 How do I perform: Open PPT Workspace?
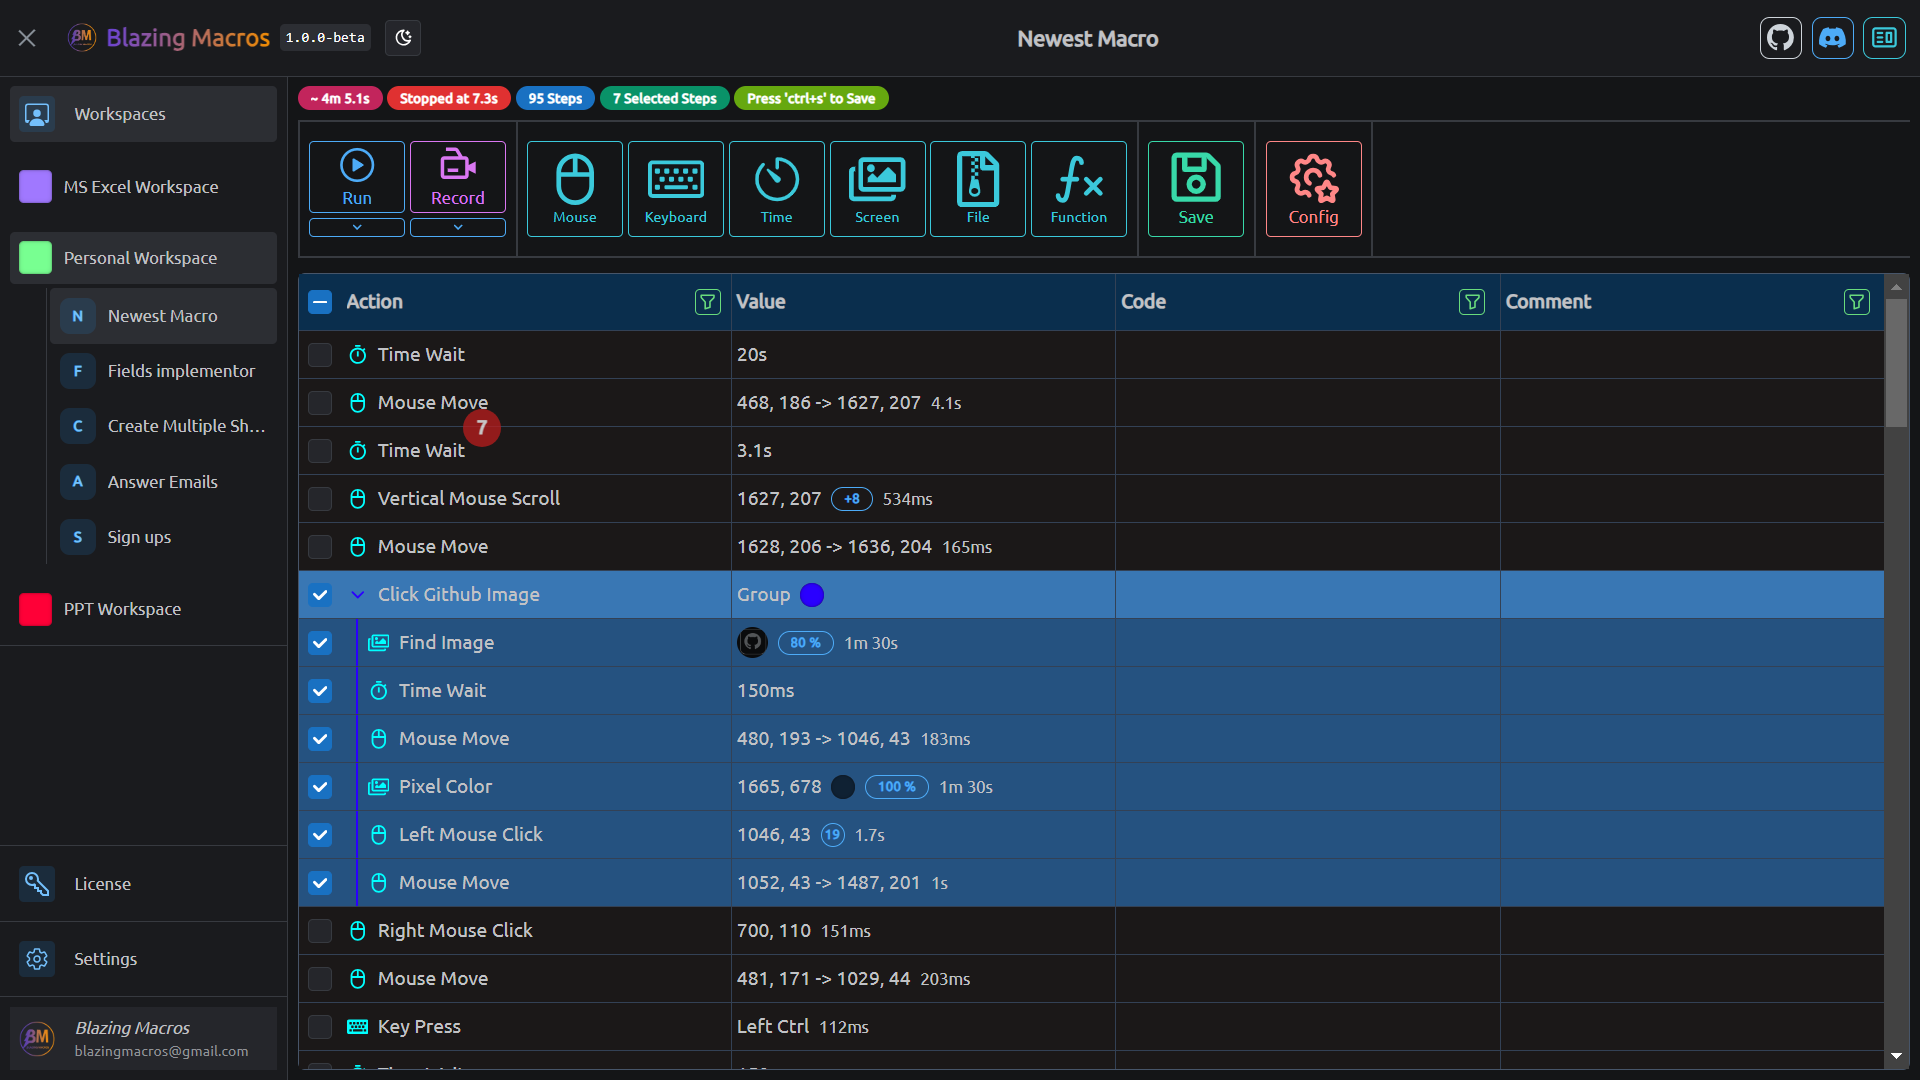click(x=144, y=609)
